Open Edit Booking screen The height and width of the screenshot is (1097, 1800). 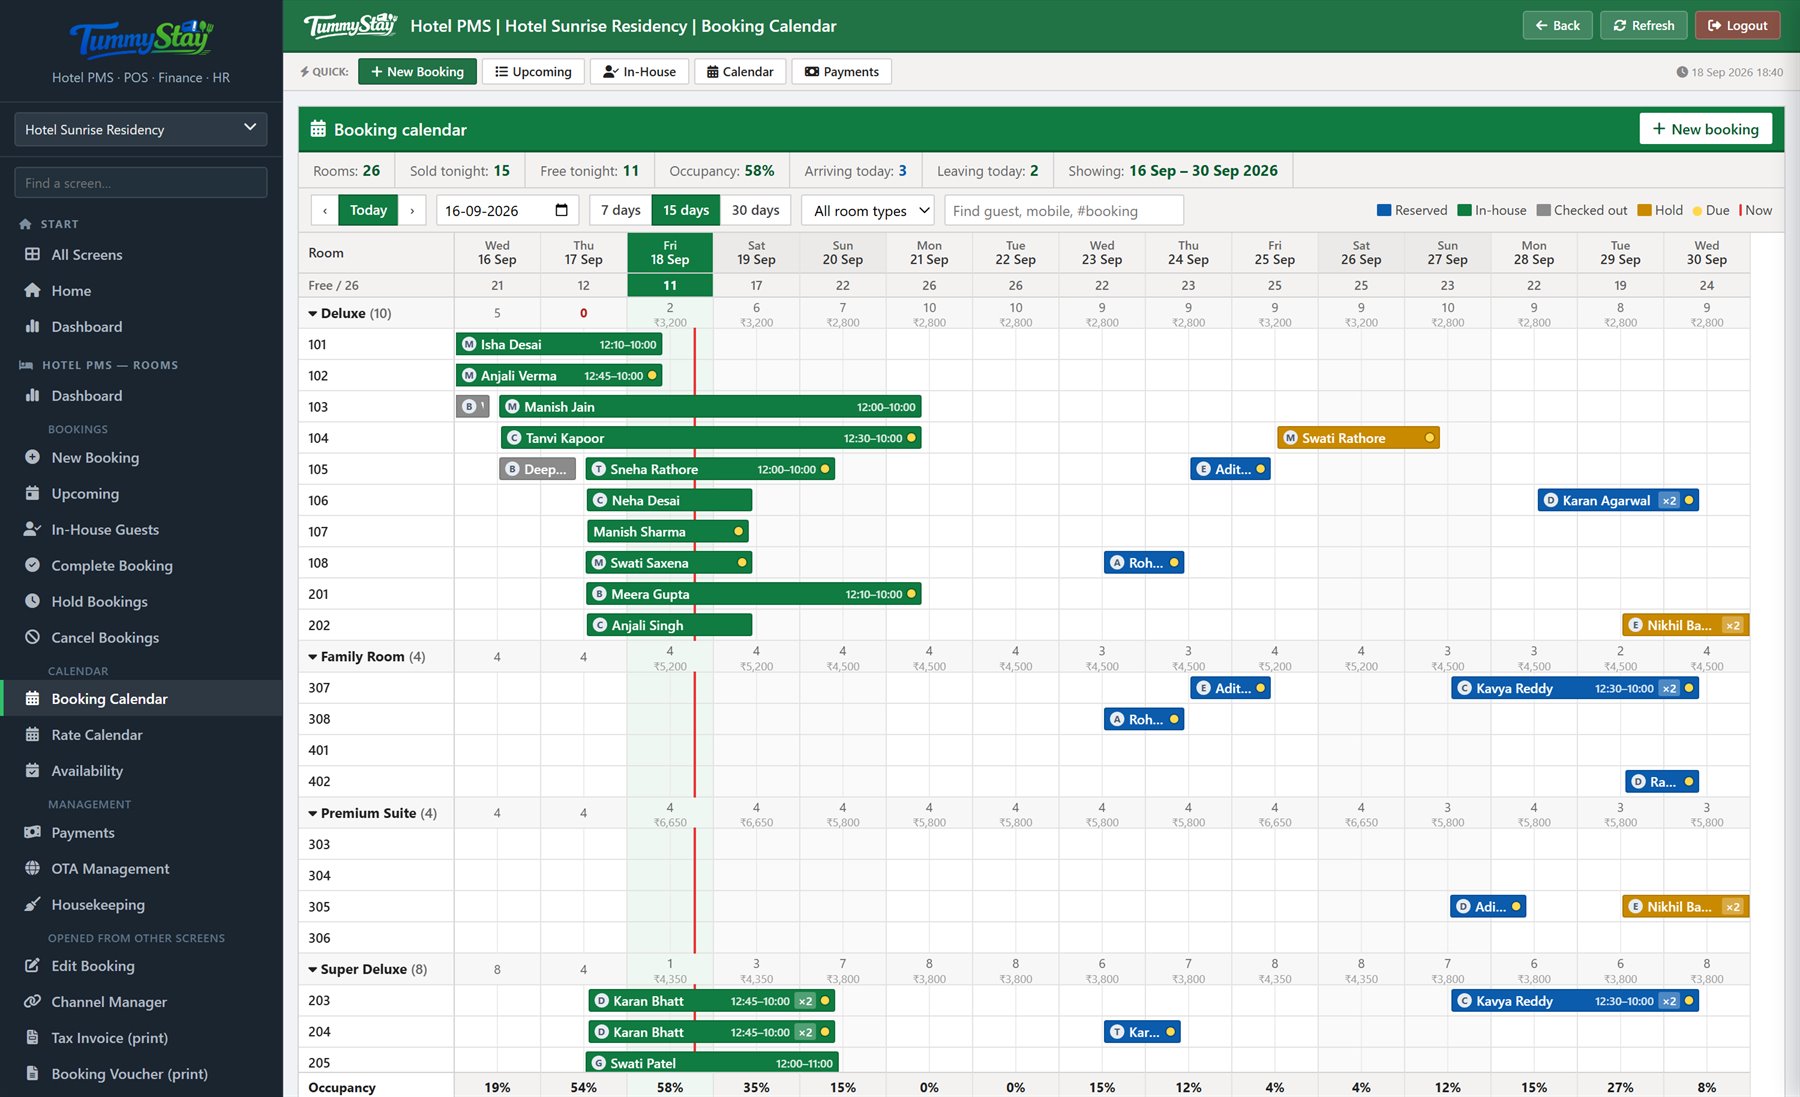tap(141, 966)
